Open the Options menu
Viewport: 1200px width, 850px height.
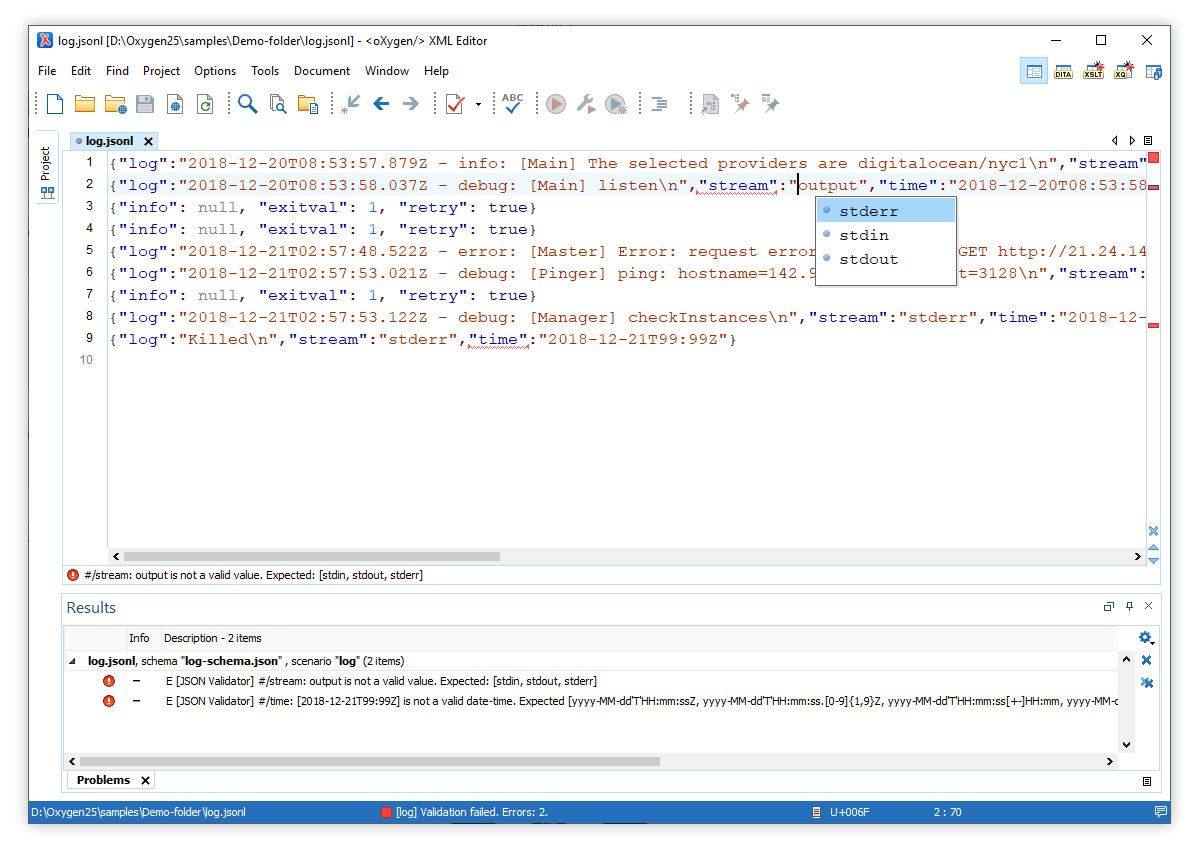215,71
